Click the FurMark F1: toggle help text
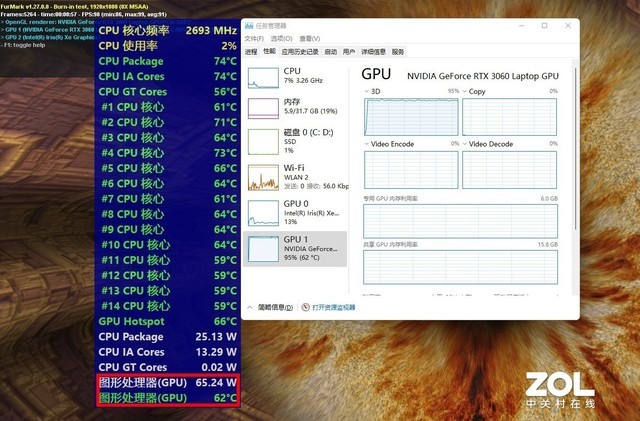 pyautogui.click(x=24, y=45)
